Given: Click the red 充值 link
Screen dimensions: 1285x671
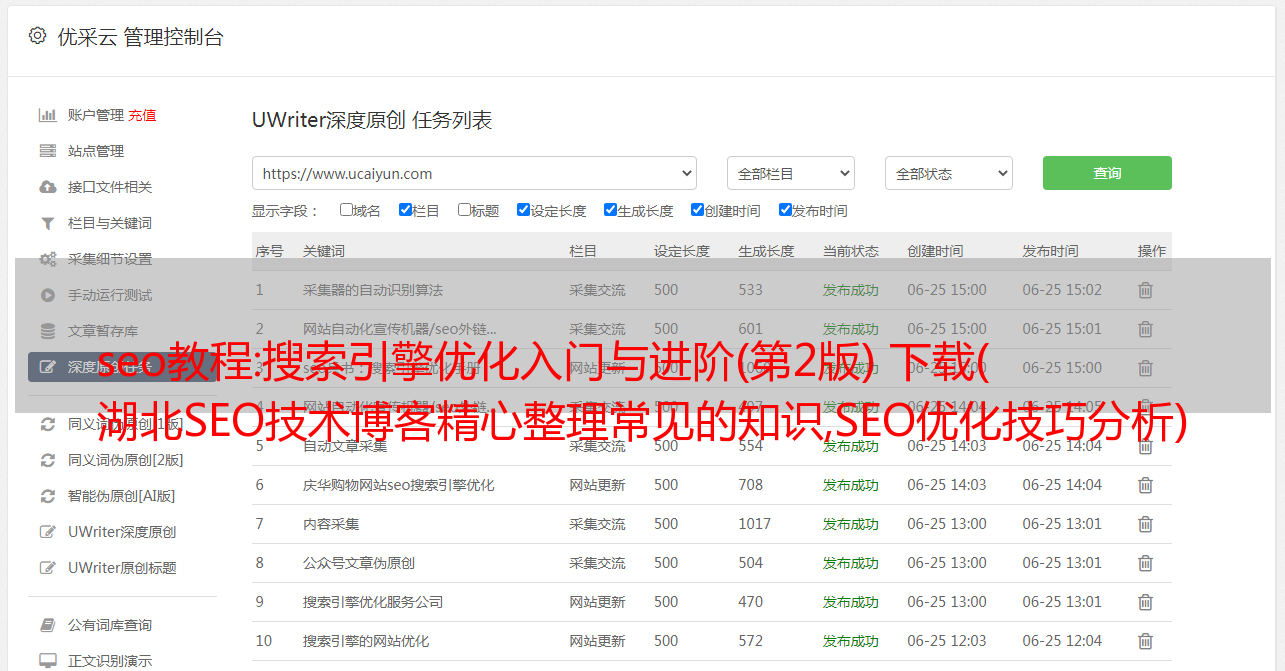Looking at the screenshot, I should (142, 115).
